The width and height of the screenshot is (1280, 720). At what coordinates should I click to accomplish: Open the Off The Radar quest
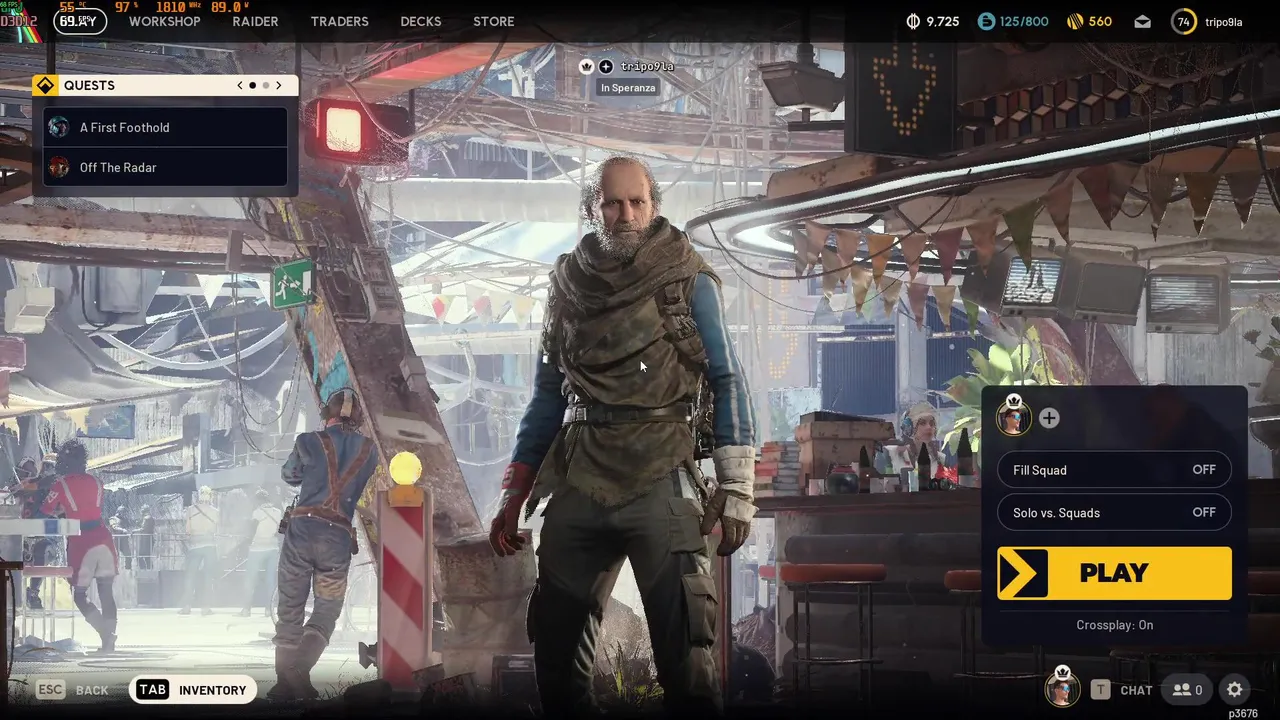(165, 167)
